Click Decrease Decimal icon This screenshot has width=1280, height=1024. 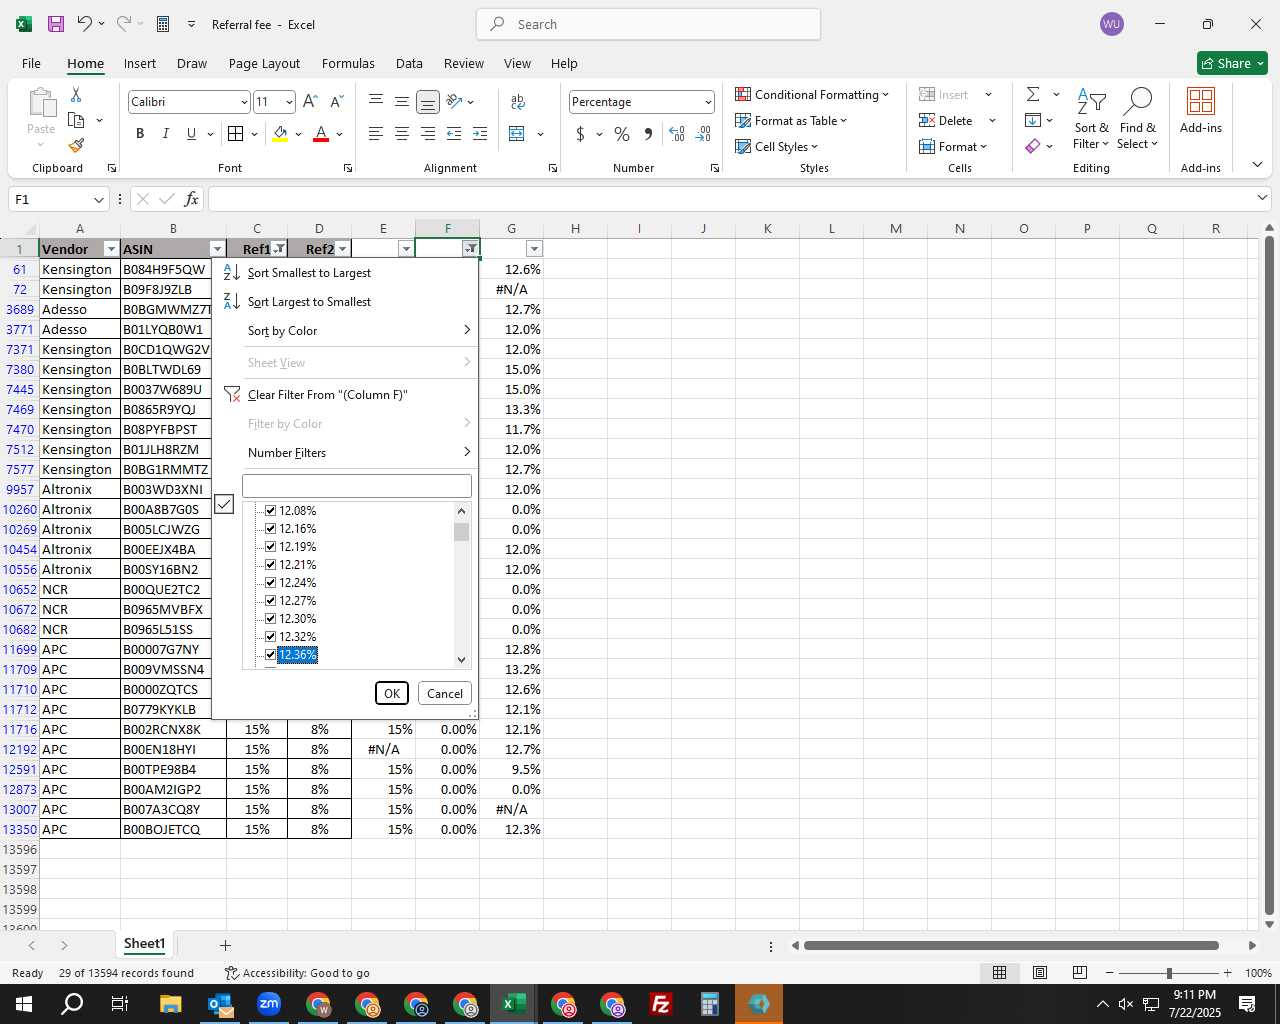pyautogui.click(x=703, y=134)
